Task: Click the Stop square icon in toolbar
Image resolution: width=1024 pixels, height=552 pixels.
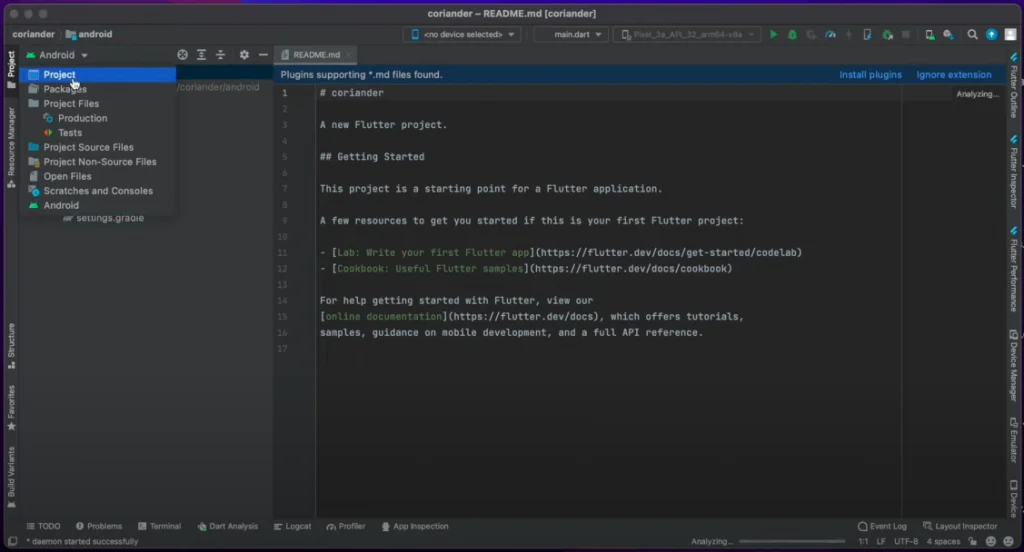Action: click(906, 35)
